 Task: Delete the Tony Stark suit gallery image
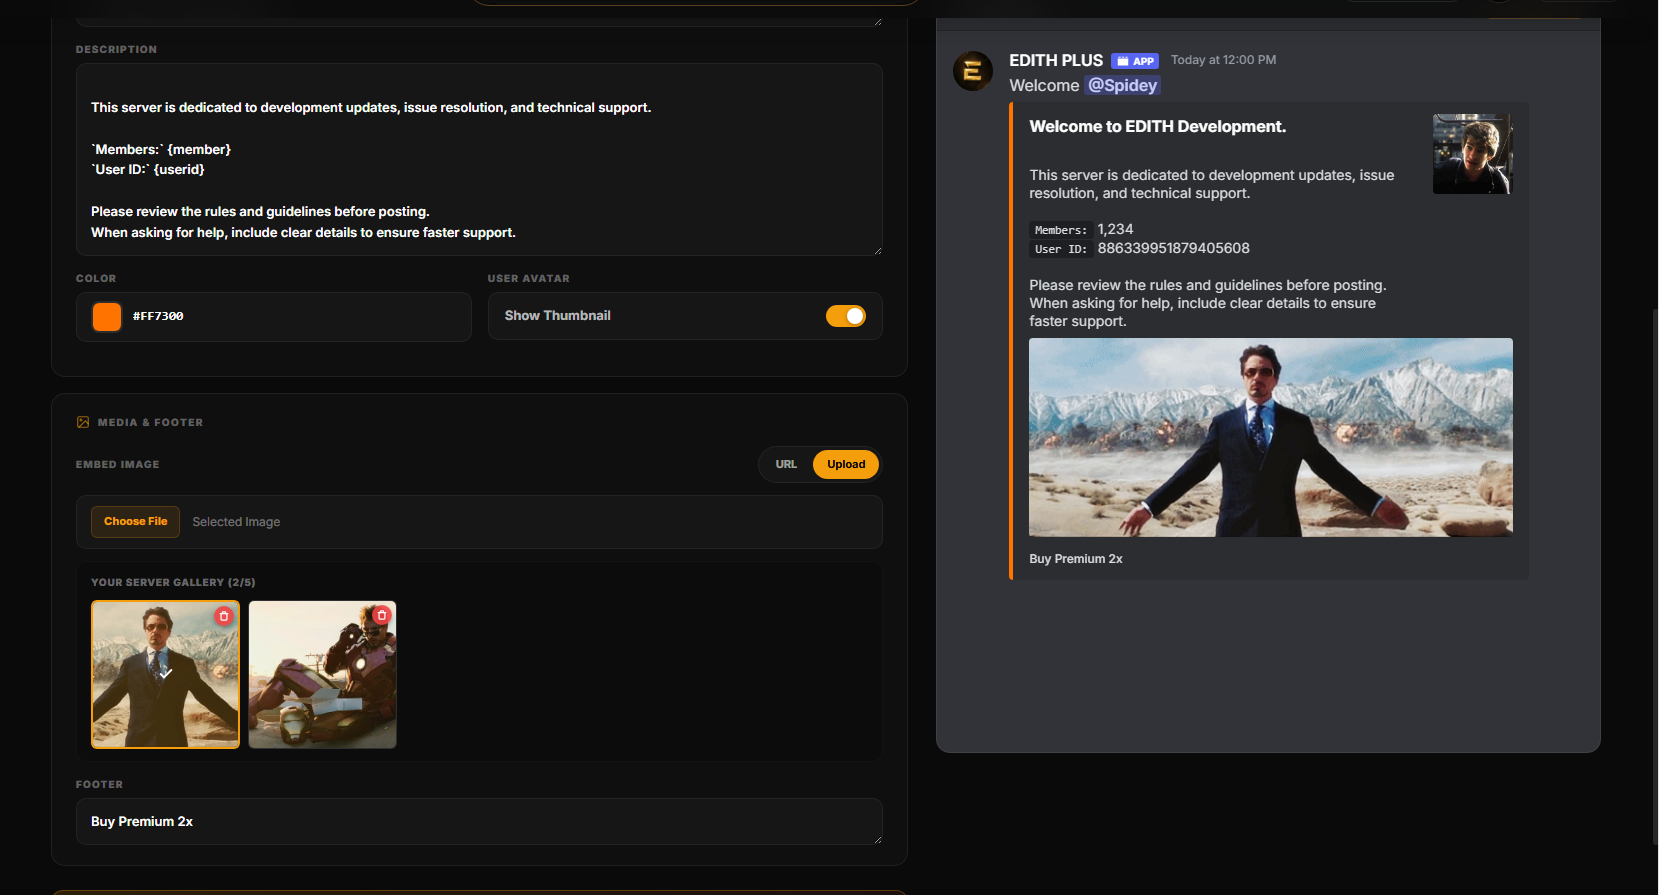224,616
